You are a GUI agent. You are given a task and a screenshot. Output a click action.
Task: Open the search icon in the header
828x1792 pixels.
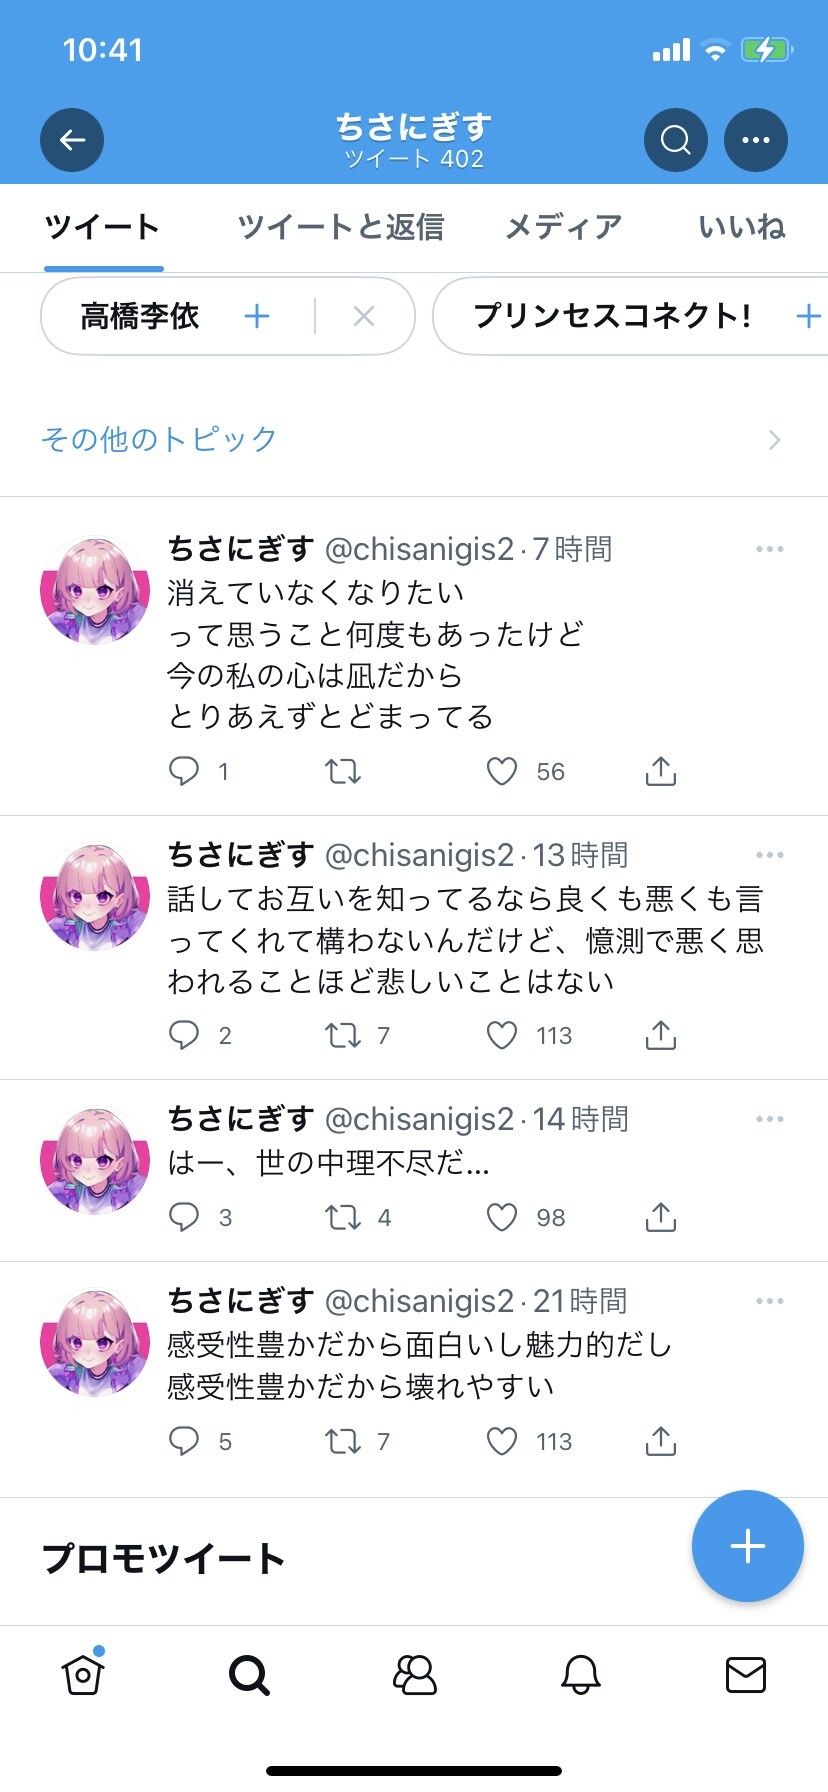coord(676,140)
